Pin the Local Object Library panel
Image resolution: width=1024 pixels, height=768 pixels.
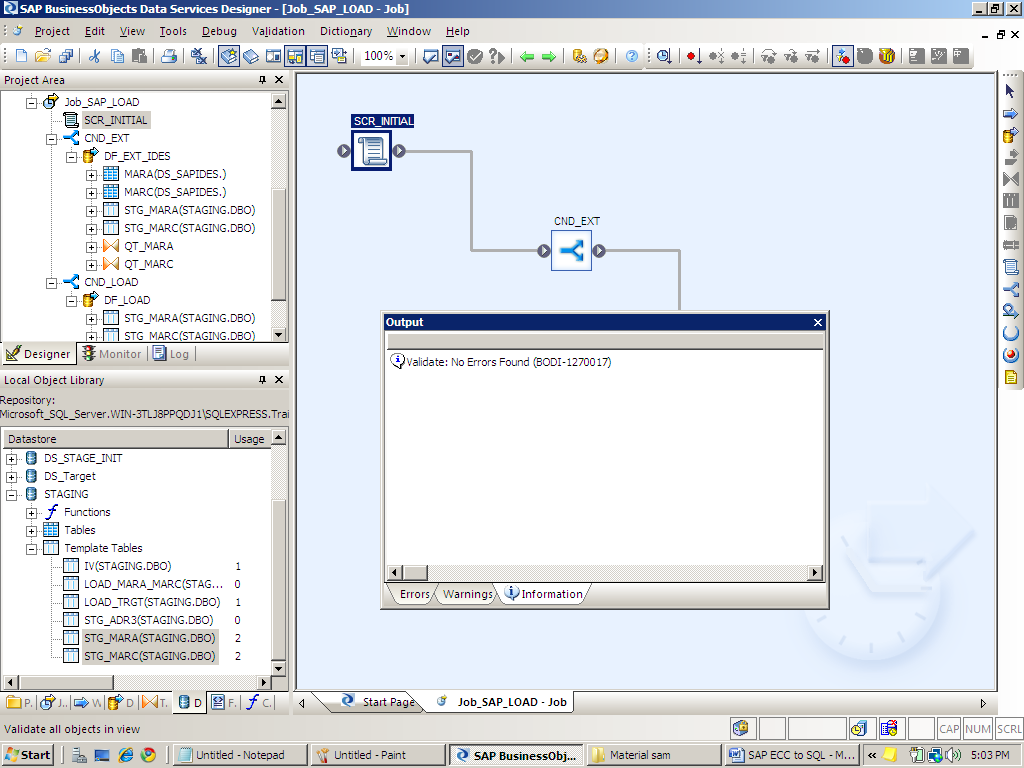(x=263, y=379)
